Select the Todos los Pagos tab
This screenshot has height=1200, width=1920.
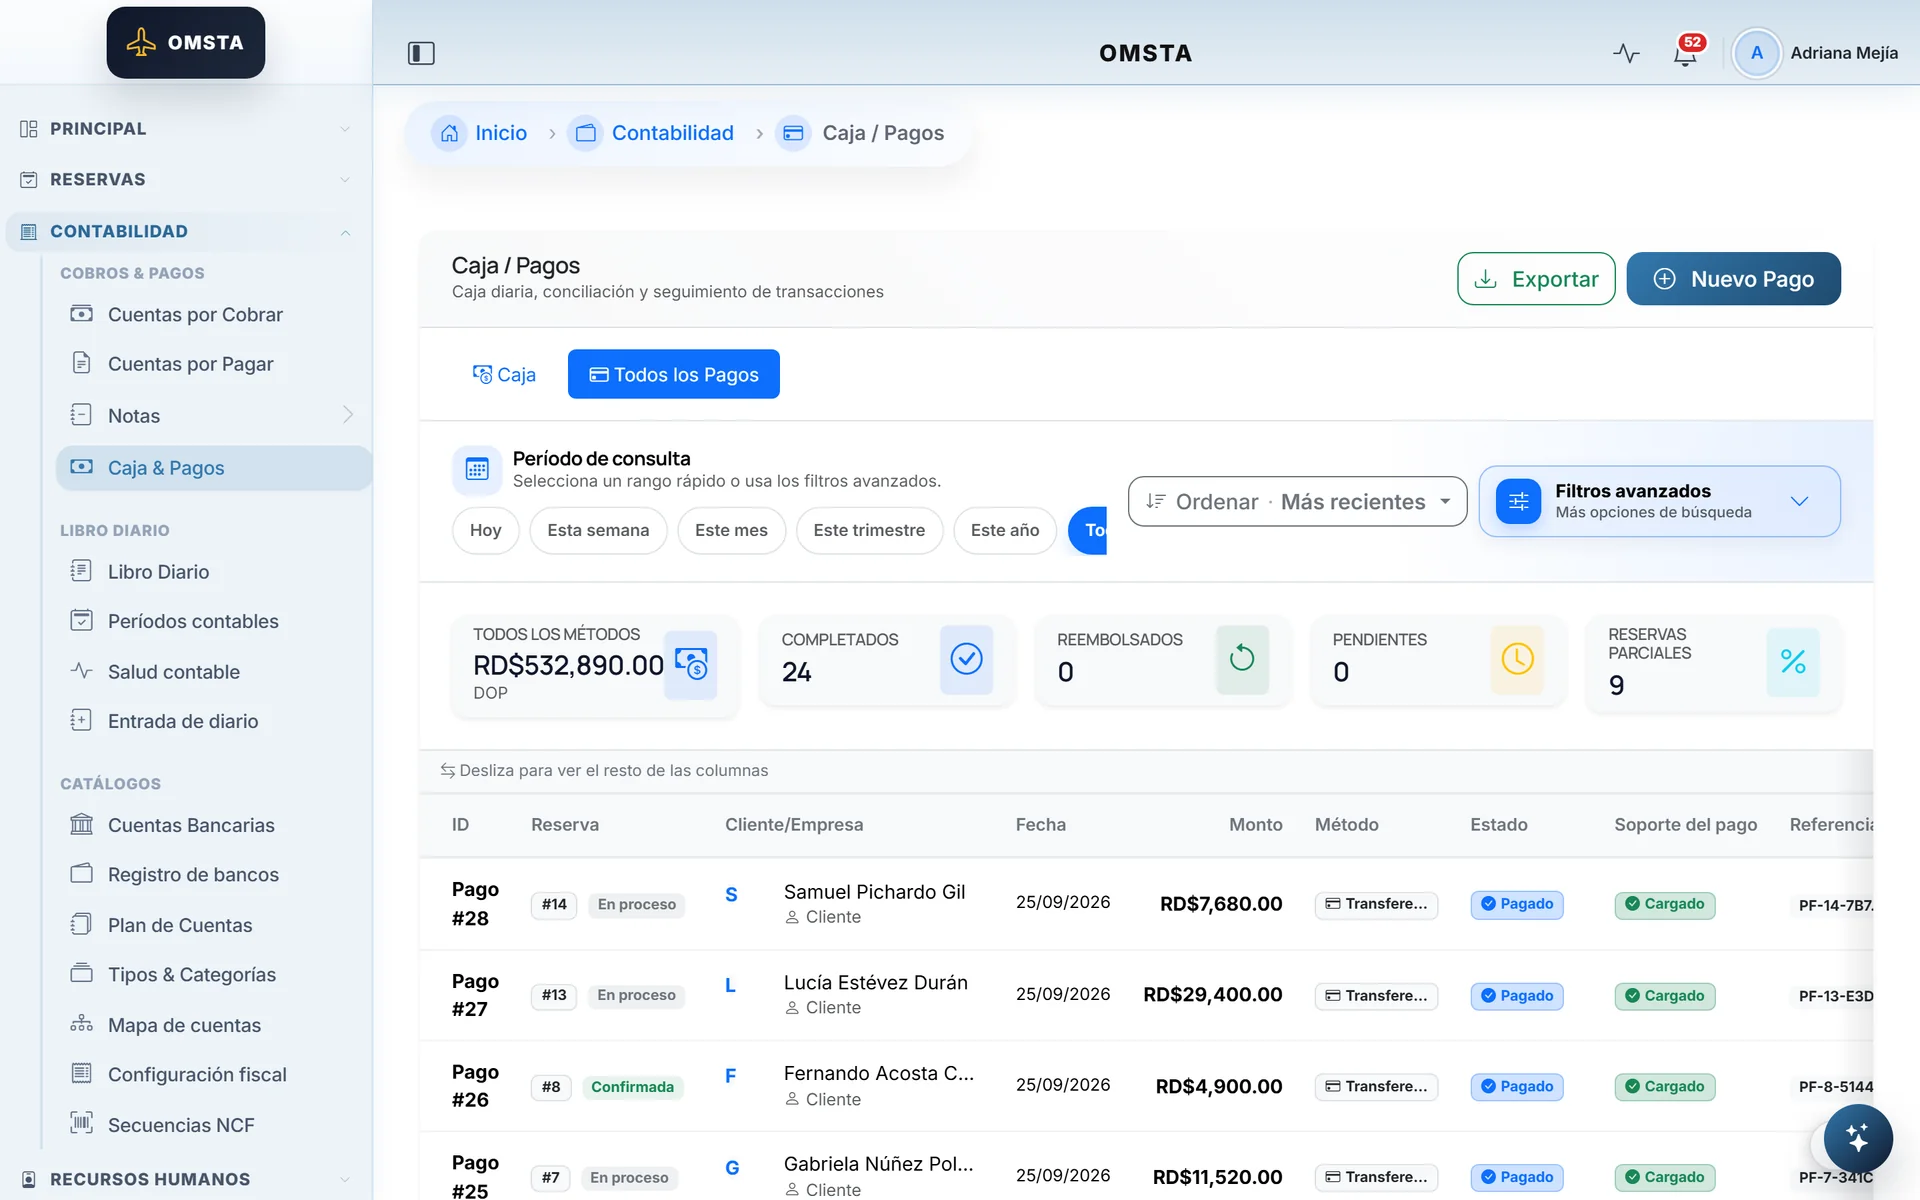tap(674, 374)
